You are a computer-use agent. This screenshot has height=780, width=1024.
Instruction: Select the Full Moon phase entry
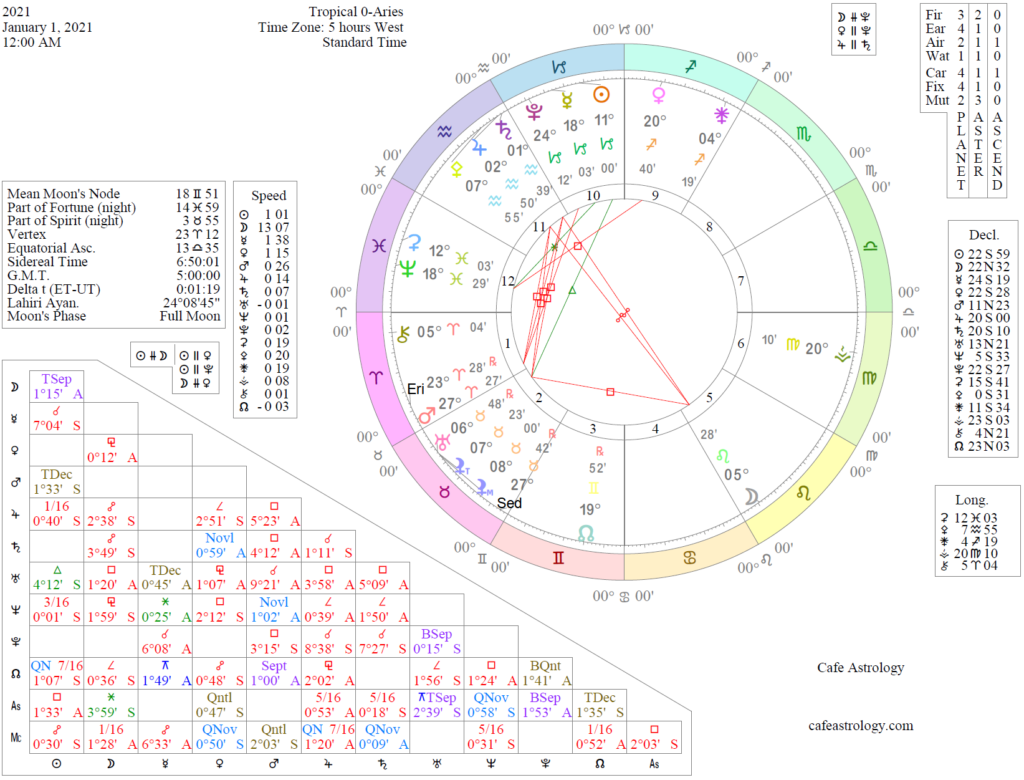point(188,316)
